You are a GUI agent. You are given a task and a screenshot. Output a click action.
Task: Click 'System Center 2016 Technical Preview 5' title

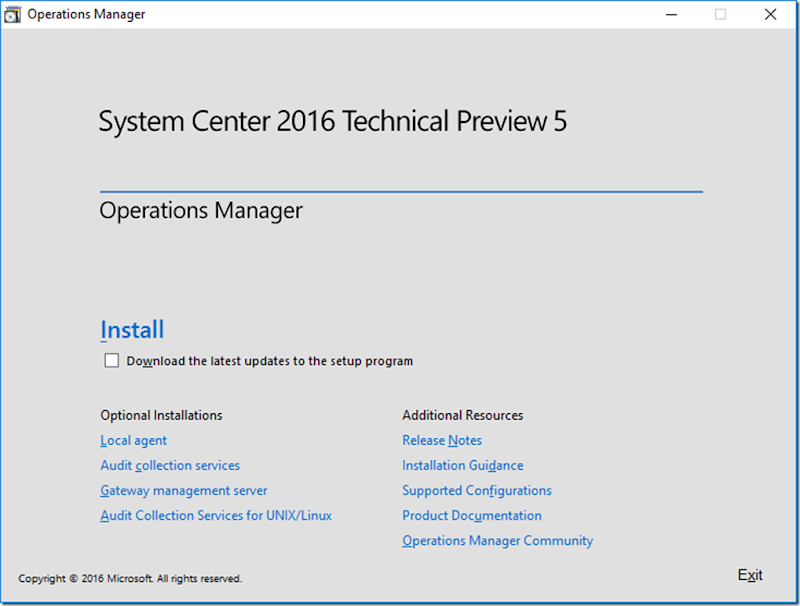(x=333, y=121)
